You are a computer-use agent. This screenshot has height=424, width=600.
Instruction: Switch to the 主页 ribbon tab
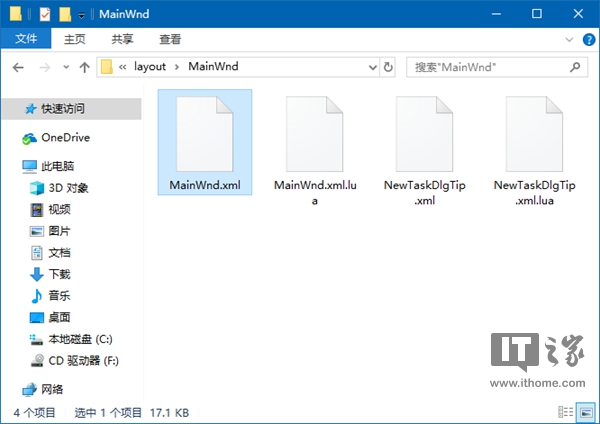(74, 39)
